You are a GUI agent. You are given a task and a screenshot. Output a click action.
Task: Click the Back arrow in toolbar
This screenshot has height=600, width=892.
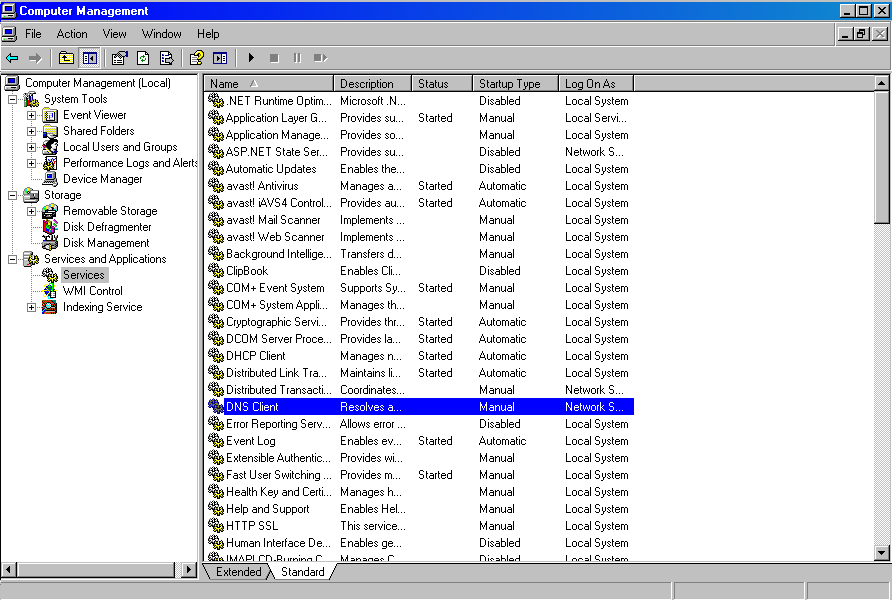13,58
